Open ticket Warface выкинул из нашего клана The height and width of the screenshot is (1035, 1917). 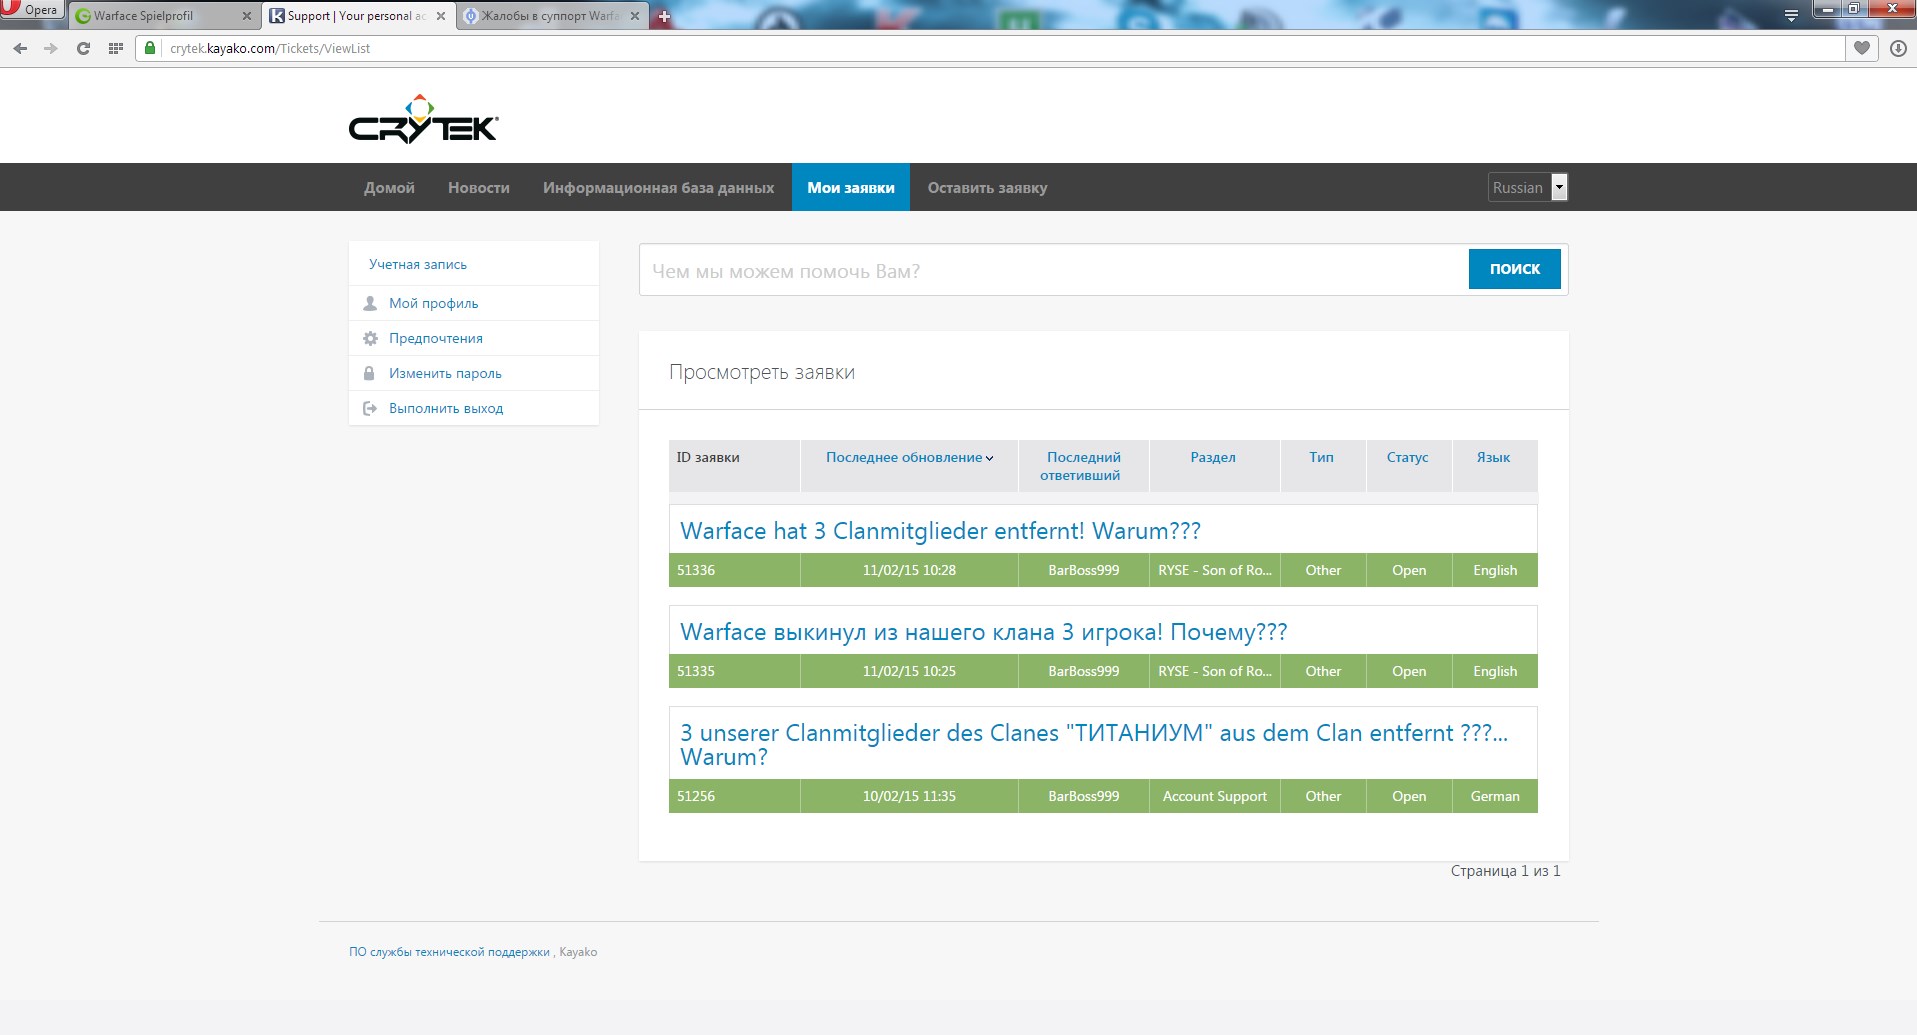click(x=983, y=632)
